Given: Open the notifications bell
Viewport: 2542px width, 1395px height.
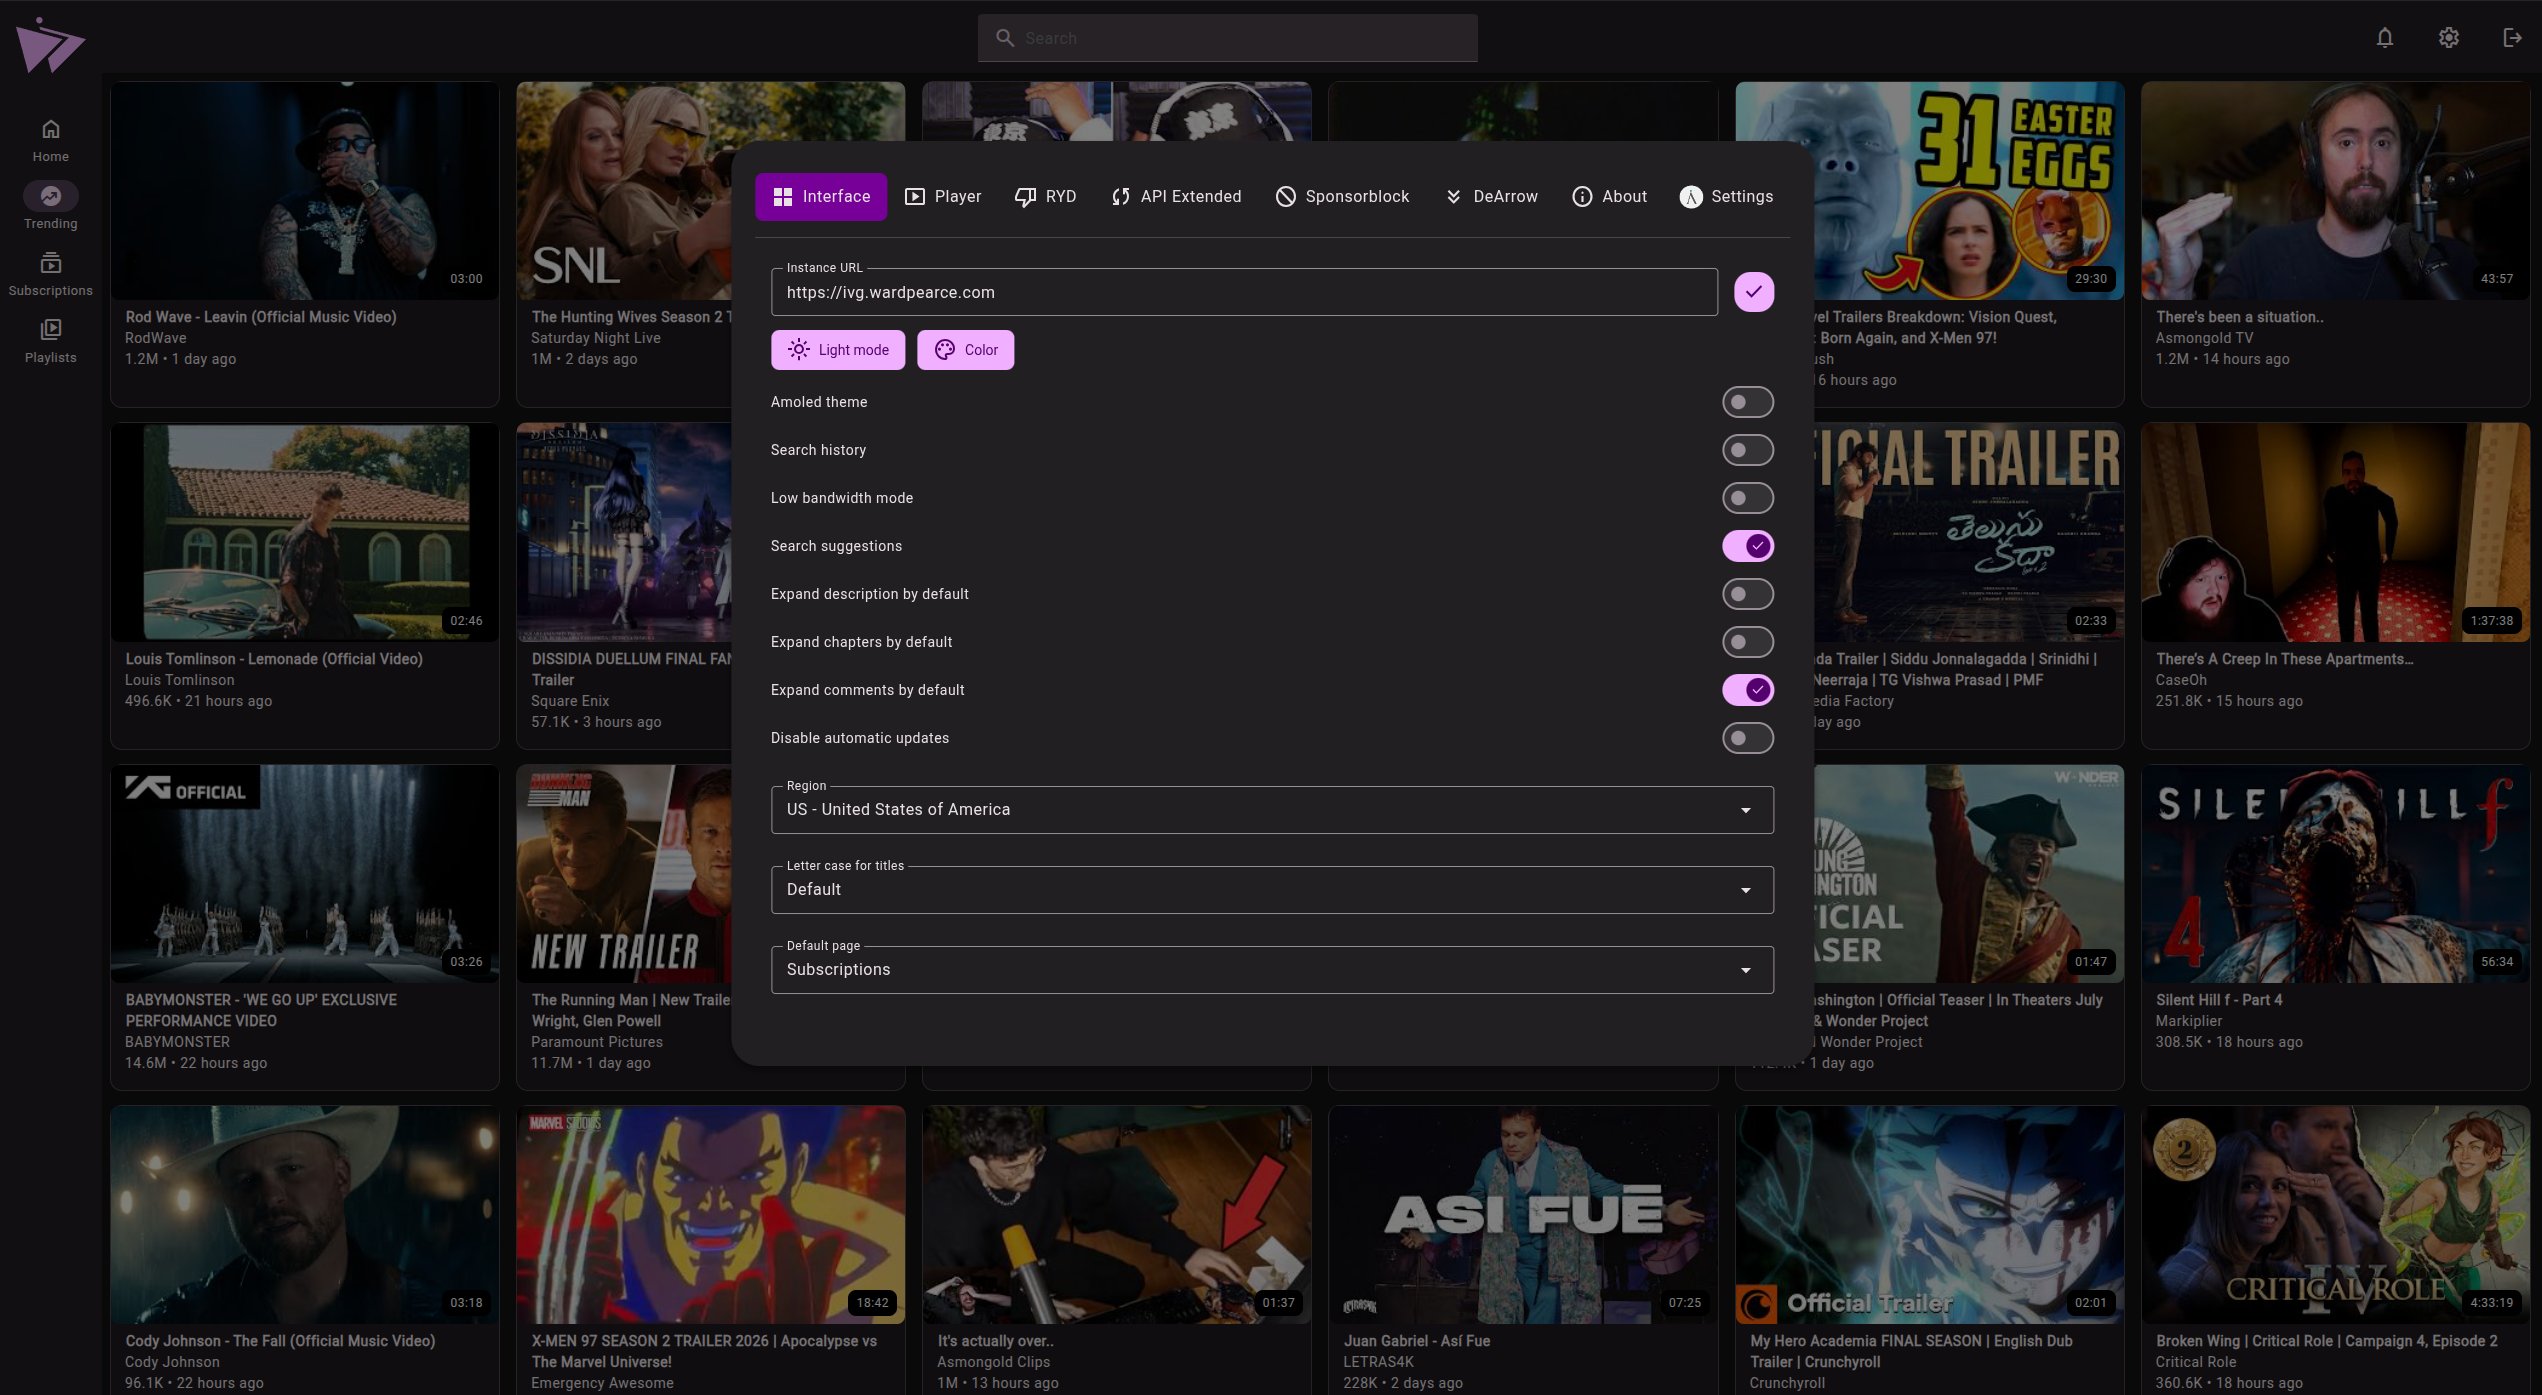Looking at the screenshot, I should 2384,37.
